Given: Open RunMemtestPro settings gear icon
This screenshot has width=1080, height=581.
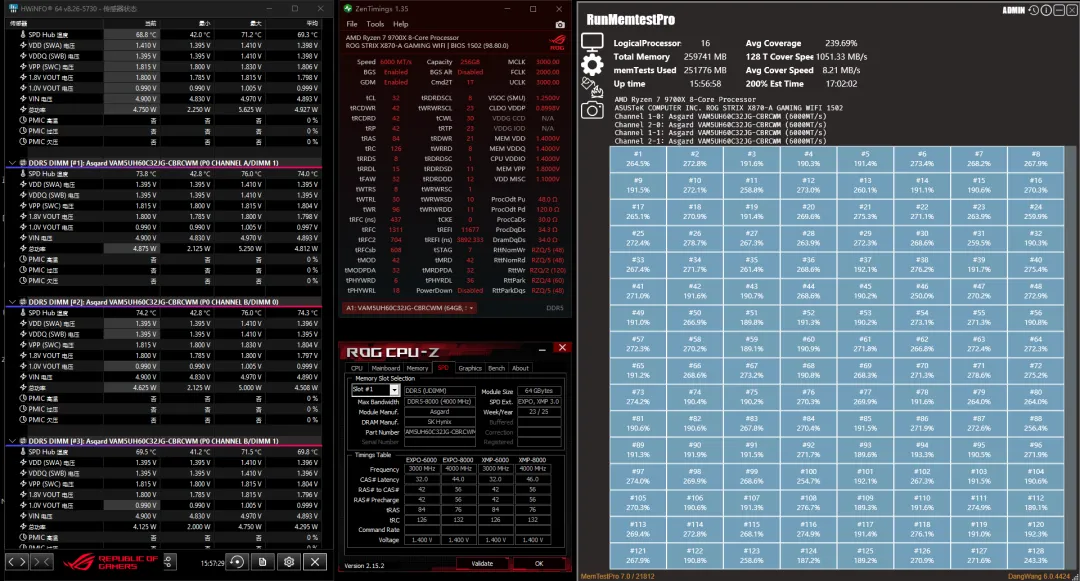Looking at the screenshot, I should click(592, 65).
